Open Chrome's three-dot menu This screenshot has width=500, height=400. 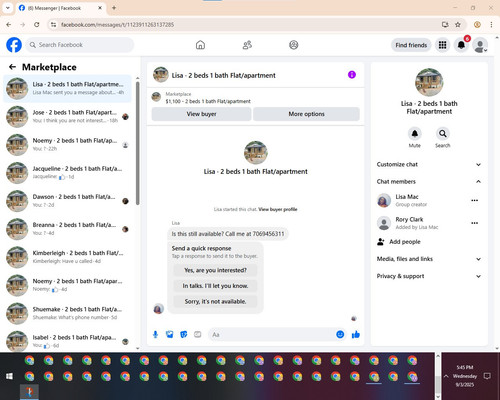click(x=491, y=25)
